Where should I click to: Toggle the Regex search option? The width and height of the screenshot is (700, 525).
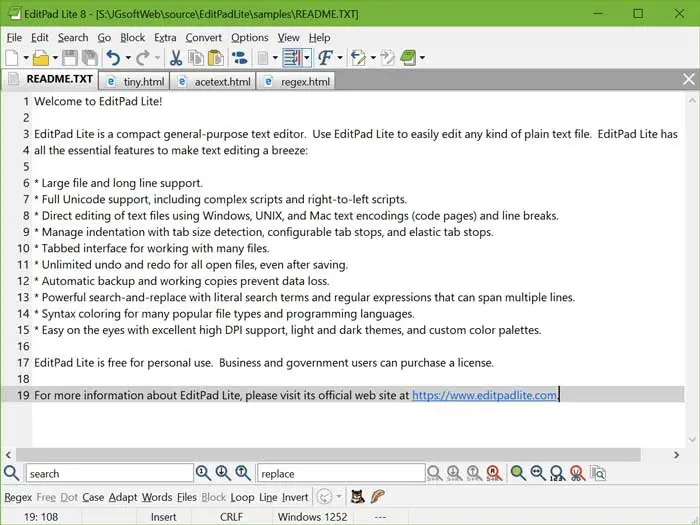18,497
